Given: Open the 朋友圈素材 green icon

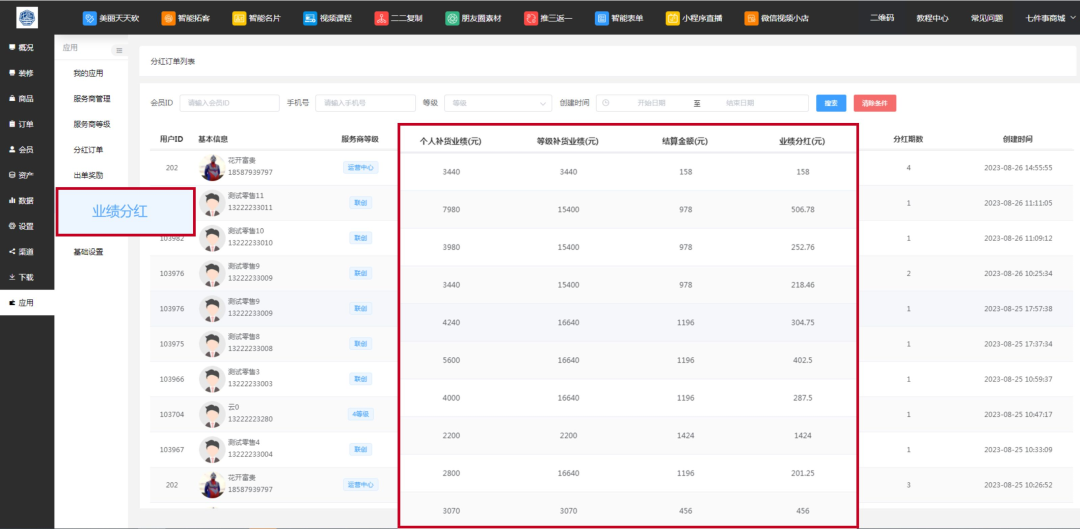Looking at the screenshot, I should pyautogui.click(x=453, y=18).
